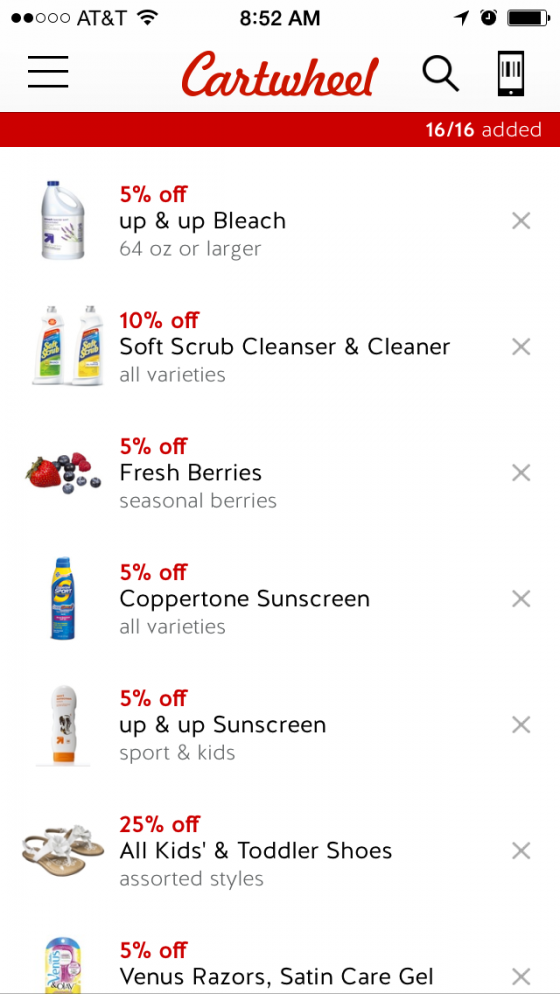Open the up & up Bleach bottle thumbnail
This screenshot has width=560, height=994.
(x=63, y=220)
